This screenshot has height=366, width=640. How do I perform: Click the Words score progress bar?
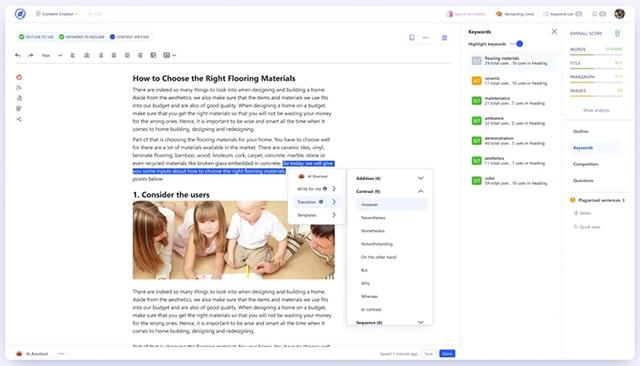[x=596, y=54]
